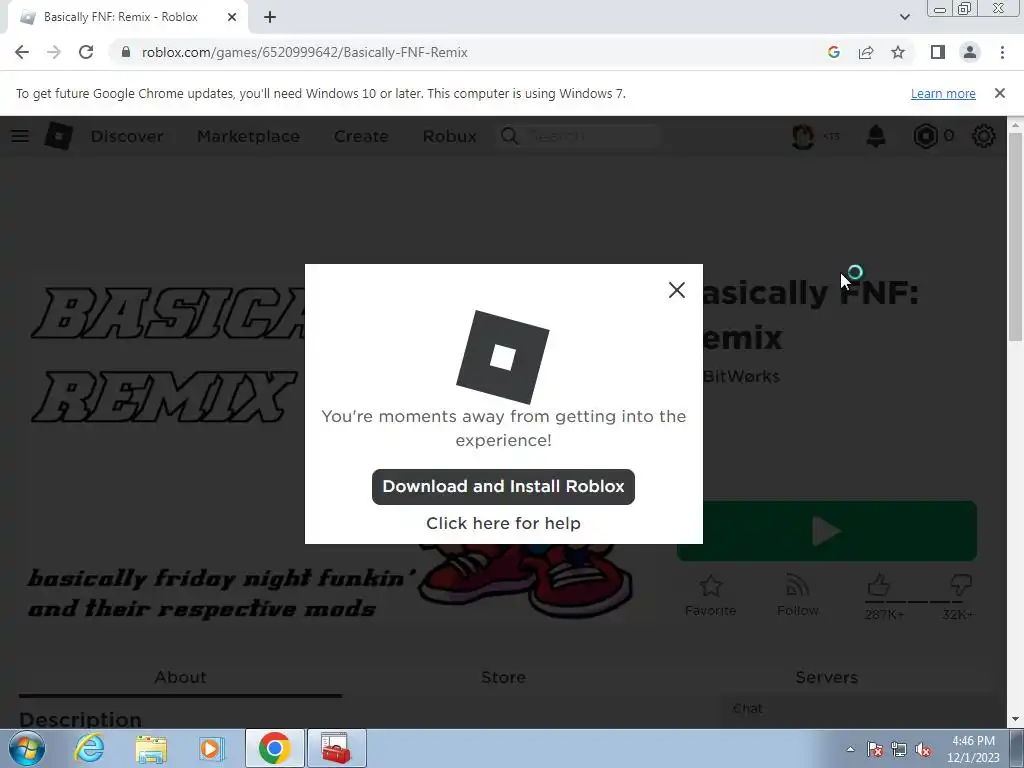Image resolution: width=1024 pixels, height=768 pixels.
Task: Click the search magnifier icon
Action: (509, 136)
